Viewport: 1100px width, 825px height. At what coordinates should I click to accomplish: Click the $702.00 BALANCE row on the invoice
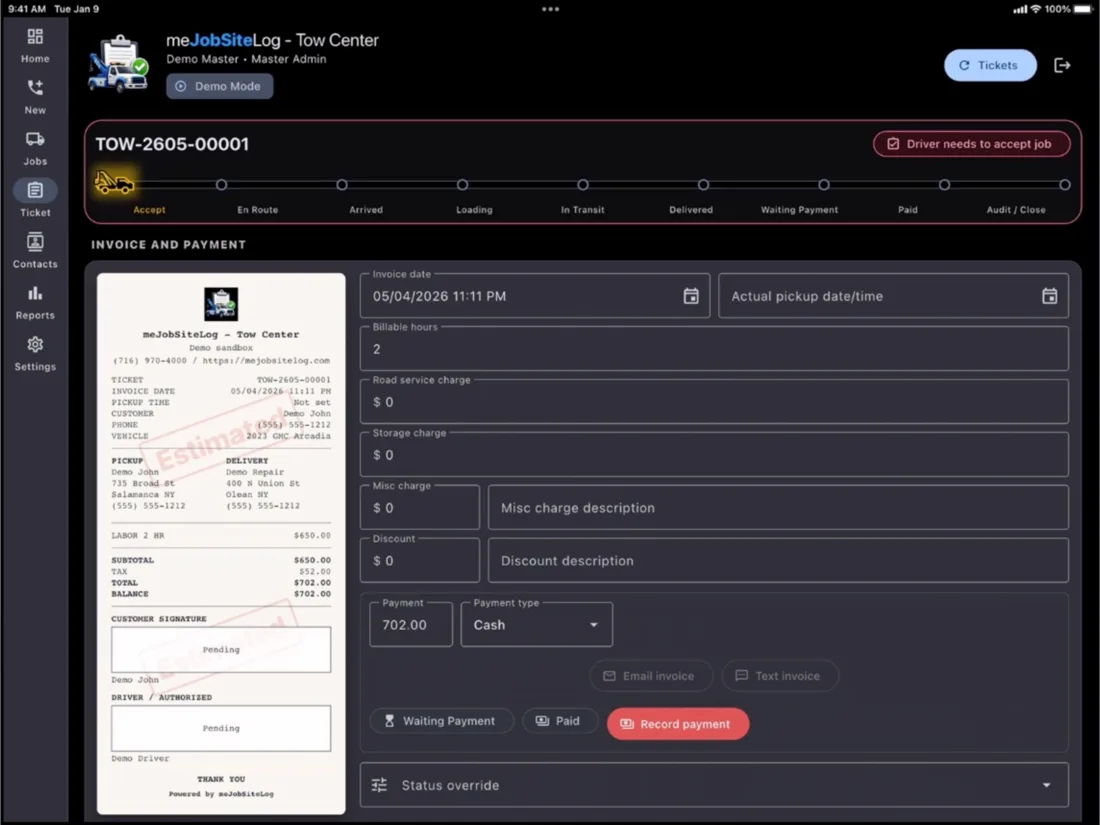pyautogui.click(x=221, y=594)
